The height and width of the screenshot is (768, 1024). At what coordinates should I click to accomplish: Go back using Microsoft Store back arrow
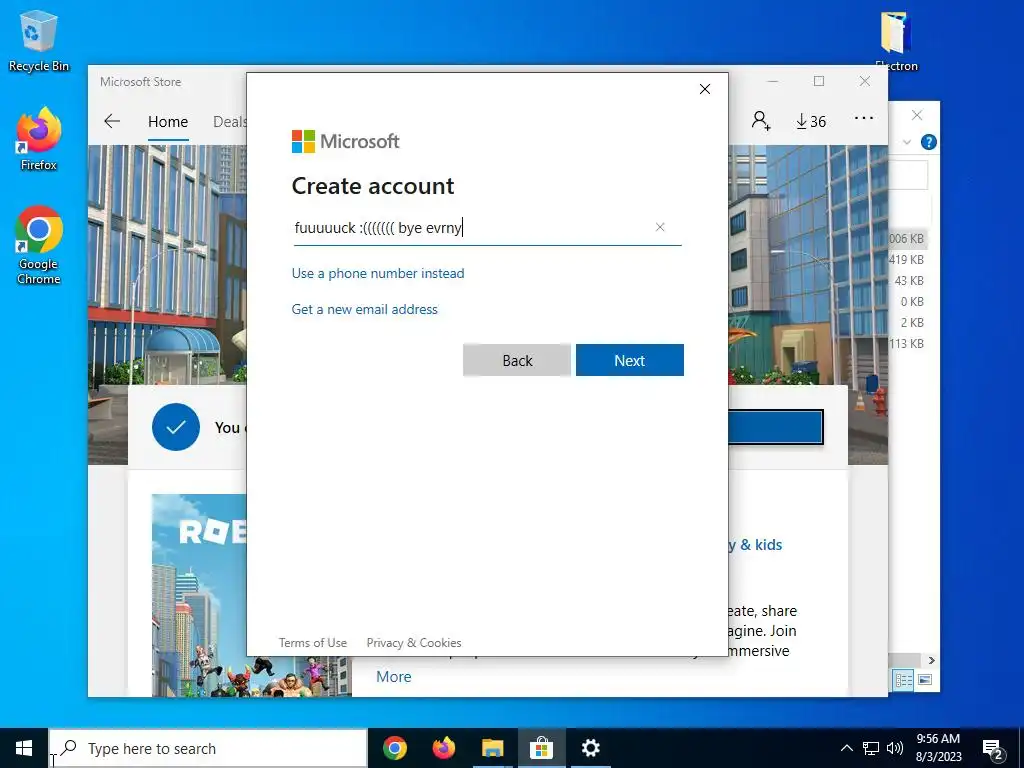[112, 121]
